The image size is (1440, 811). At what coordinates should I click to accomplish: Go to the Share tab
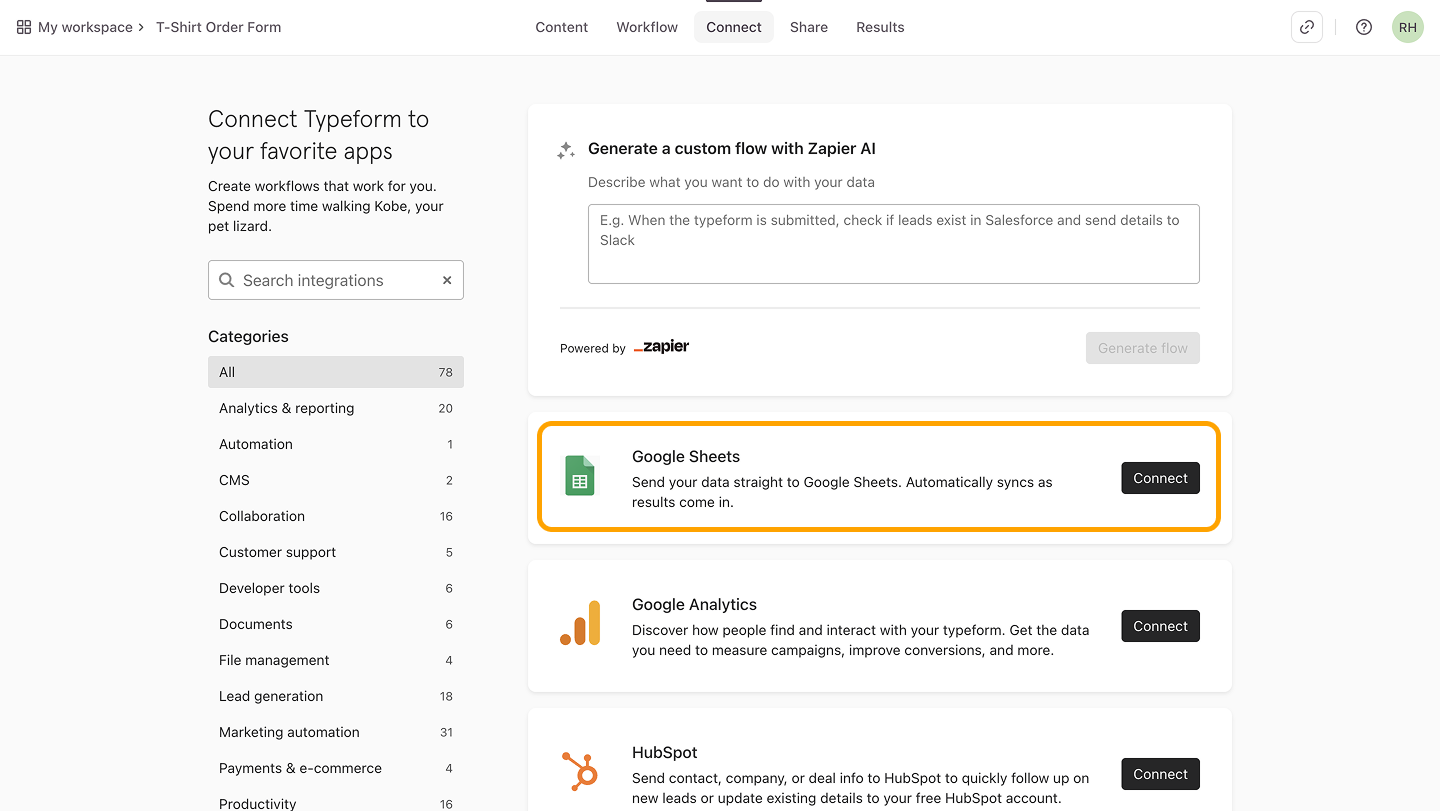pos(809,27)
